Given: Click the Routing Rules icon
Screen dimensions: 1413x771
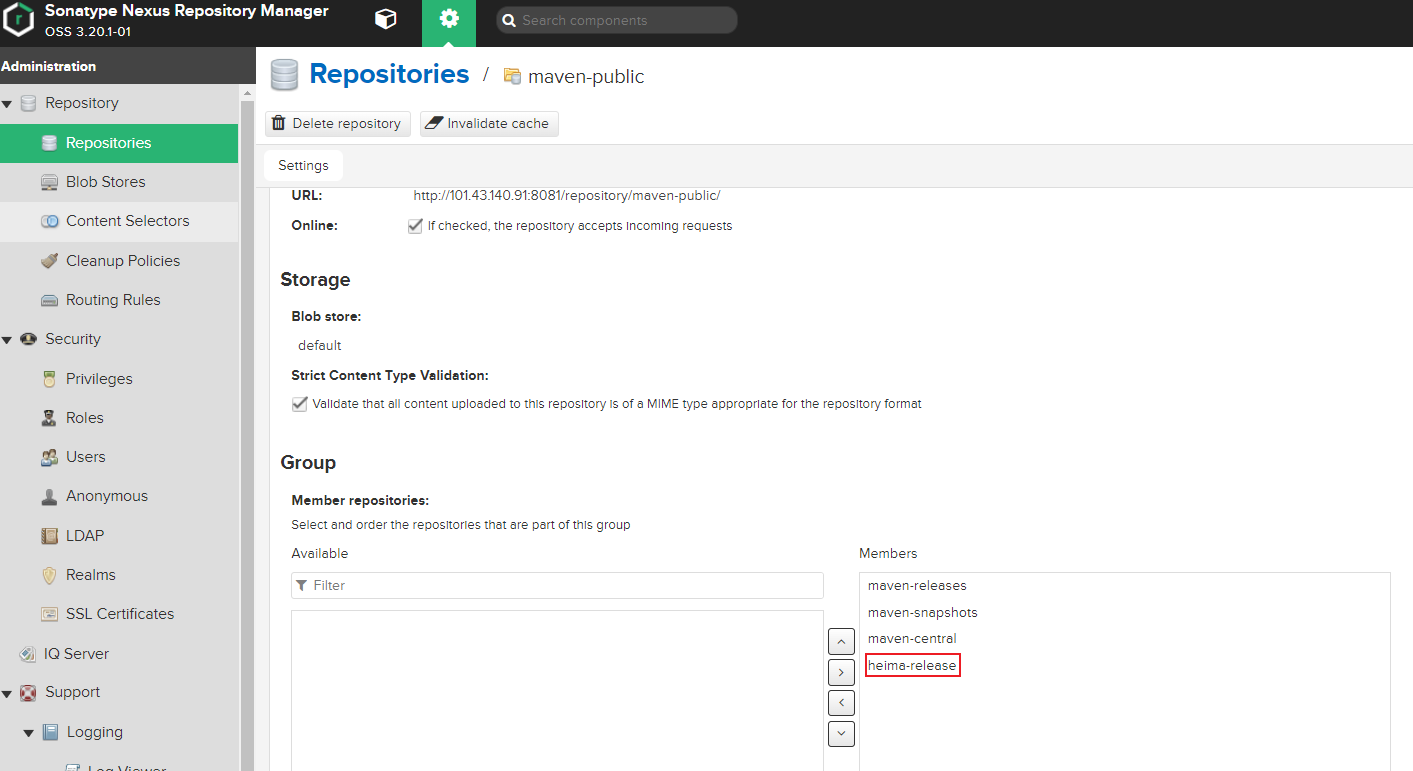Looking at the screenshot, I should pyautogui.click(x=49, y=300).
